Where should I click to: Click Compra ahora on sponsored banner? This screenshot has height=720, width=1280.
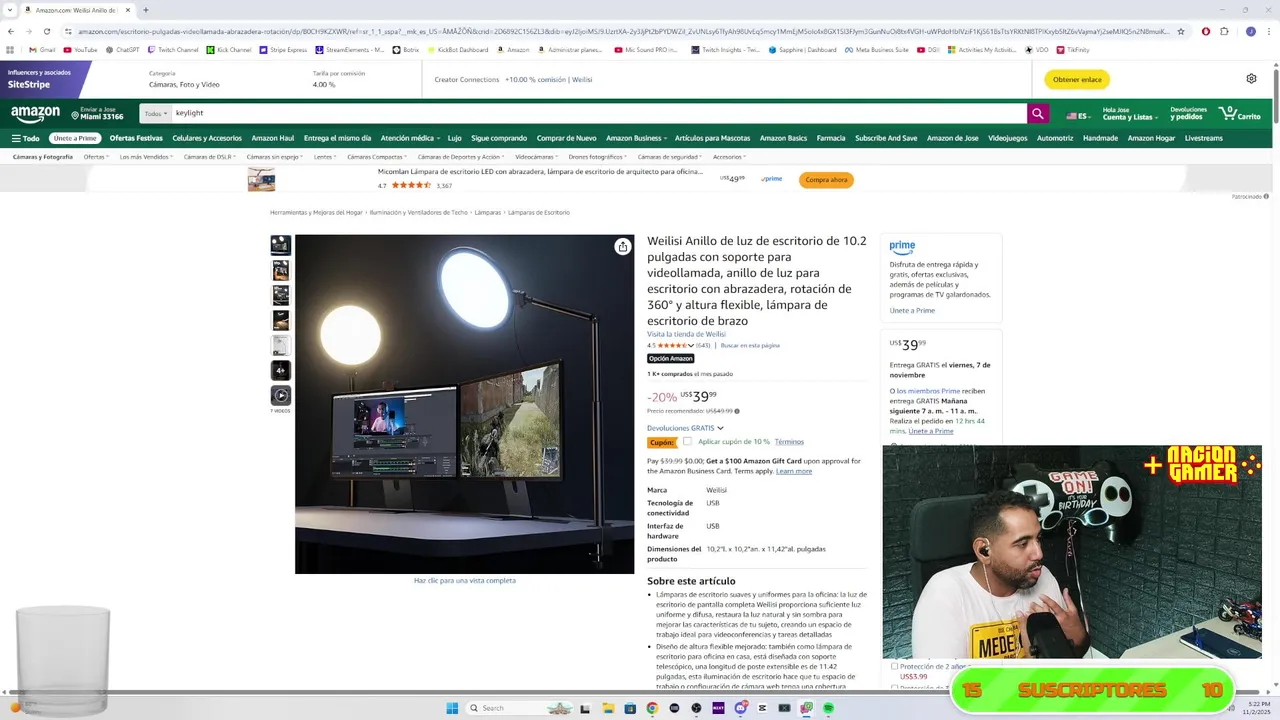[826, 180]
